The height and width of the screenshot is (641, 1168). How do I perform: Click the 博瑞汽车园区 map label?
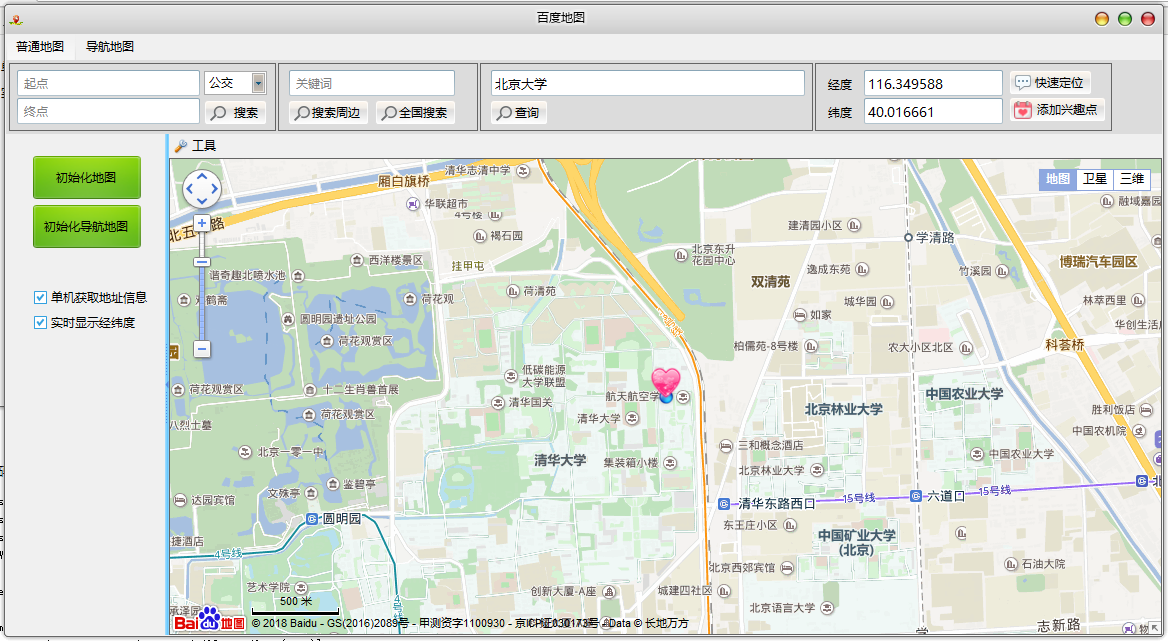(1098, 262)
